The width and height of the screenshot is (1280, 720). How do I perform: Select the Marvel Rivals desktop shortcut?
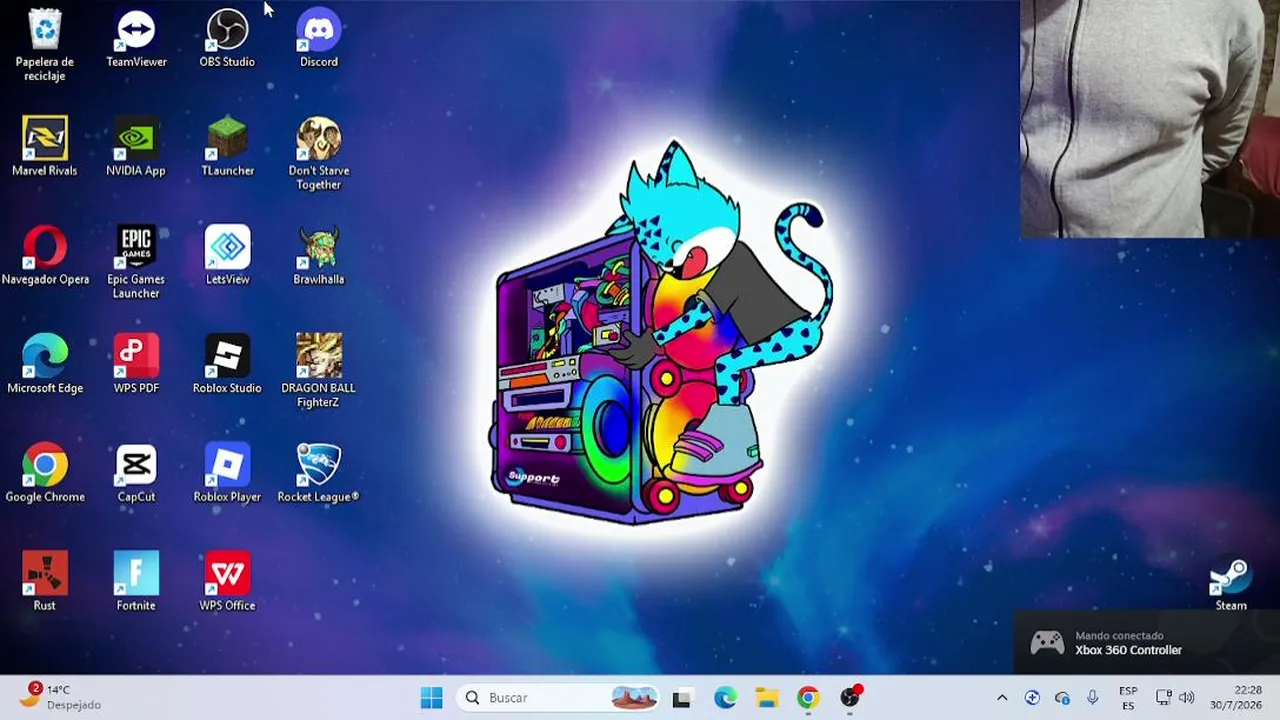pyautogui.click(x=45, y=147)
